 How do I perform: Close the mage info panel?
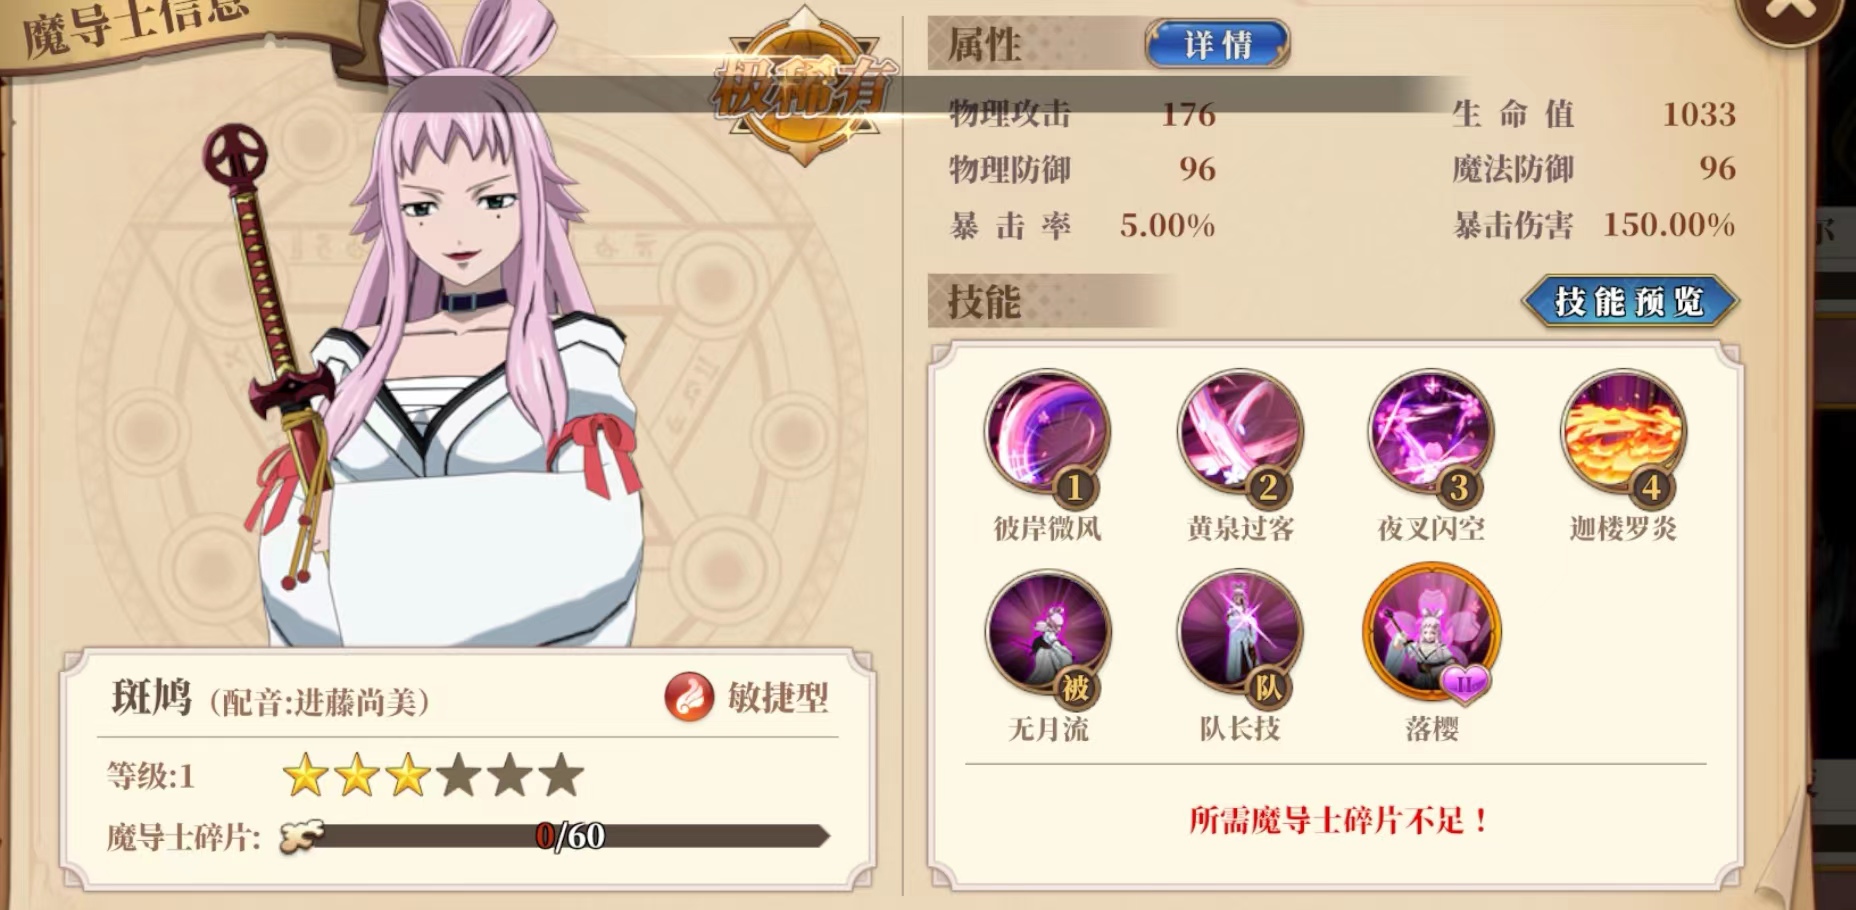(1790, 12)
